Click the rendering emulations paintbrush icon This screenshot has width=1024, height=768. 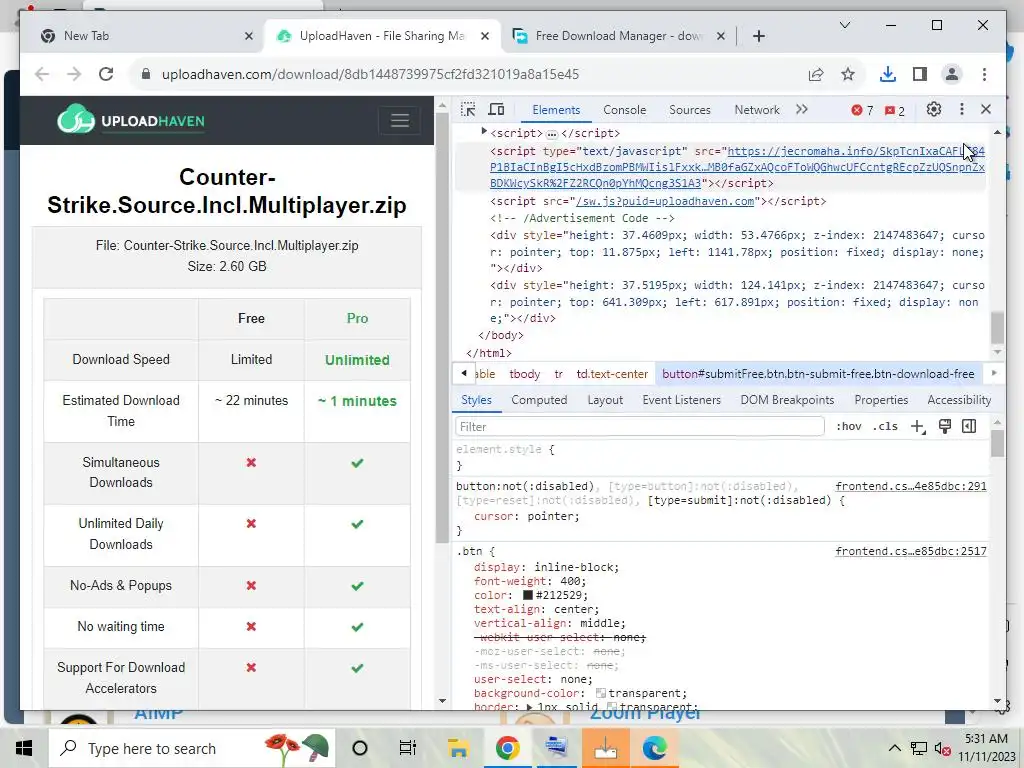[944, 426]
